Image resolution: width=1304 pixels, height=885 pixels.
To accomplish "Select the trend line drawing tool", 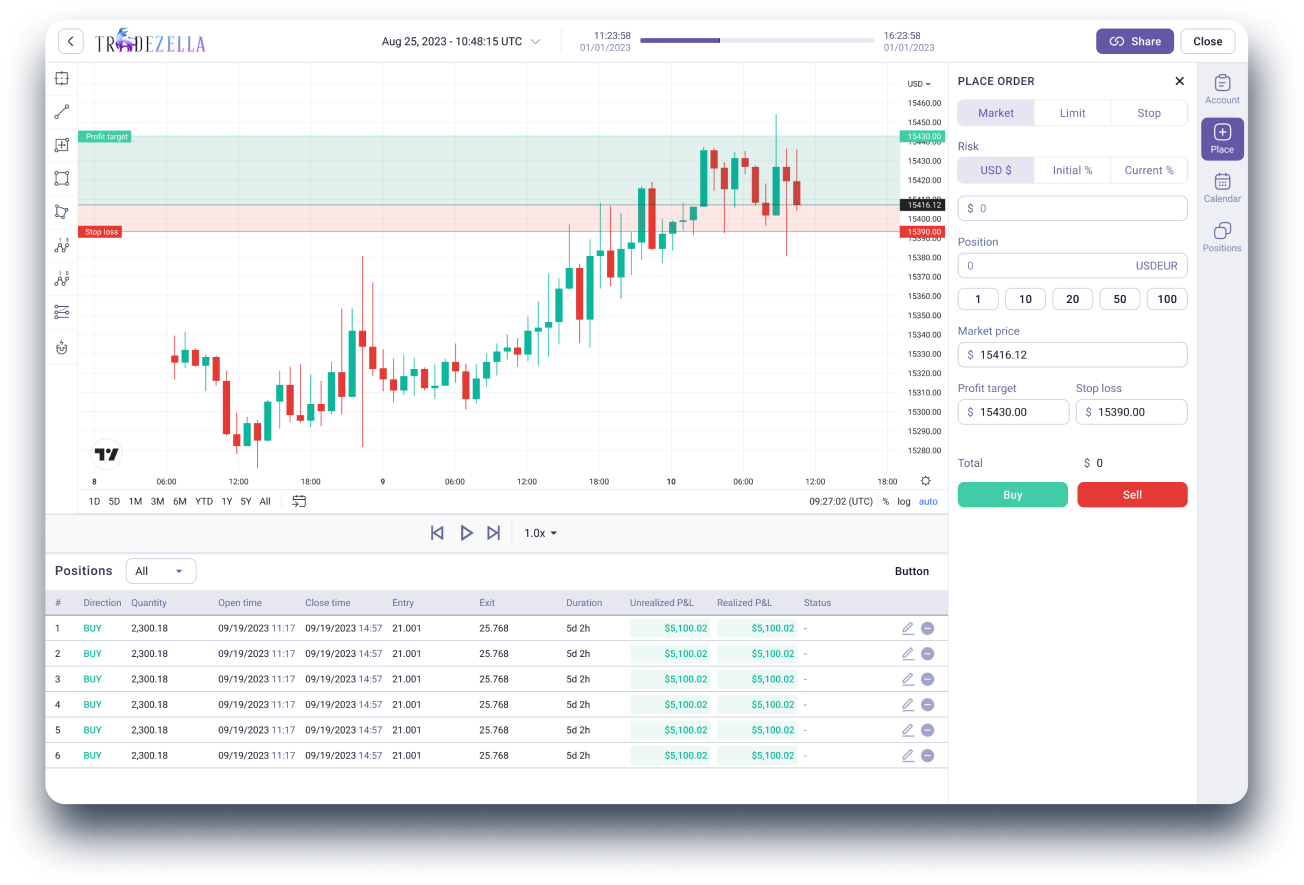I will (x=61, y=111).
